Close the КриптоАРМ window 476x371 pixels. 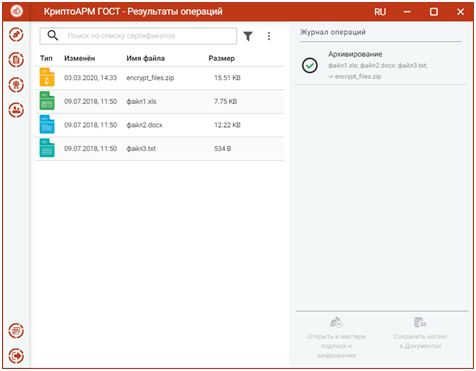460,12
